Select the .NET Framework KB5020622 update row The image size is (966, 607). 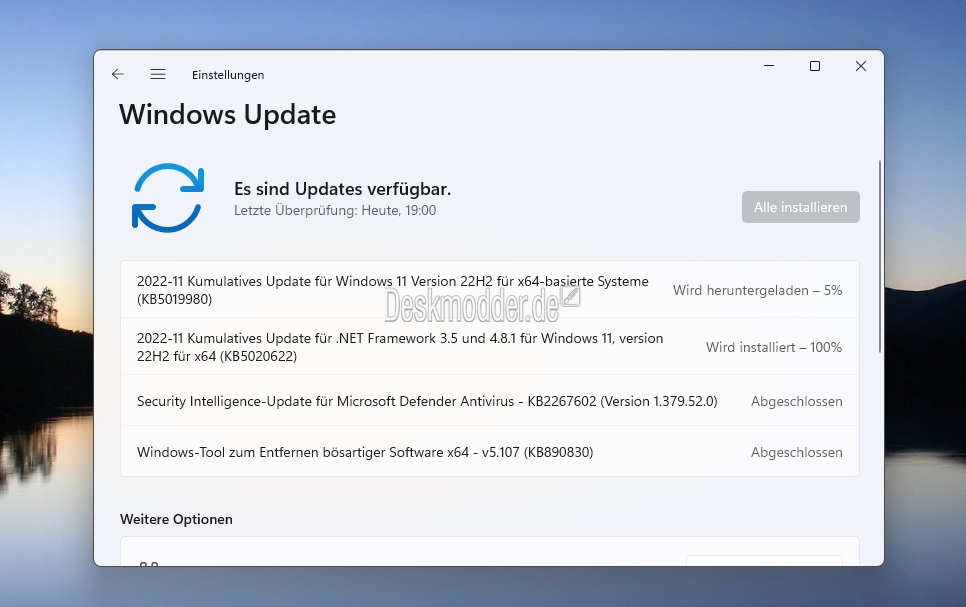pyautogui.click(x=490, y=347)
